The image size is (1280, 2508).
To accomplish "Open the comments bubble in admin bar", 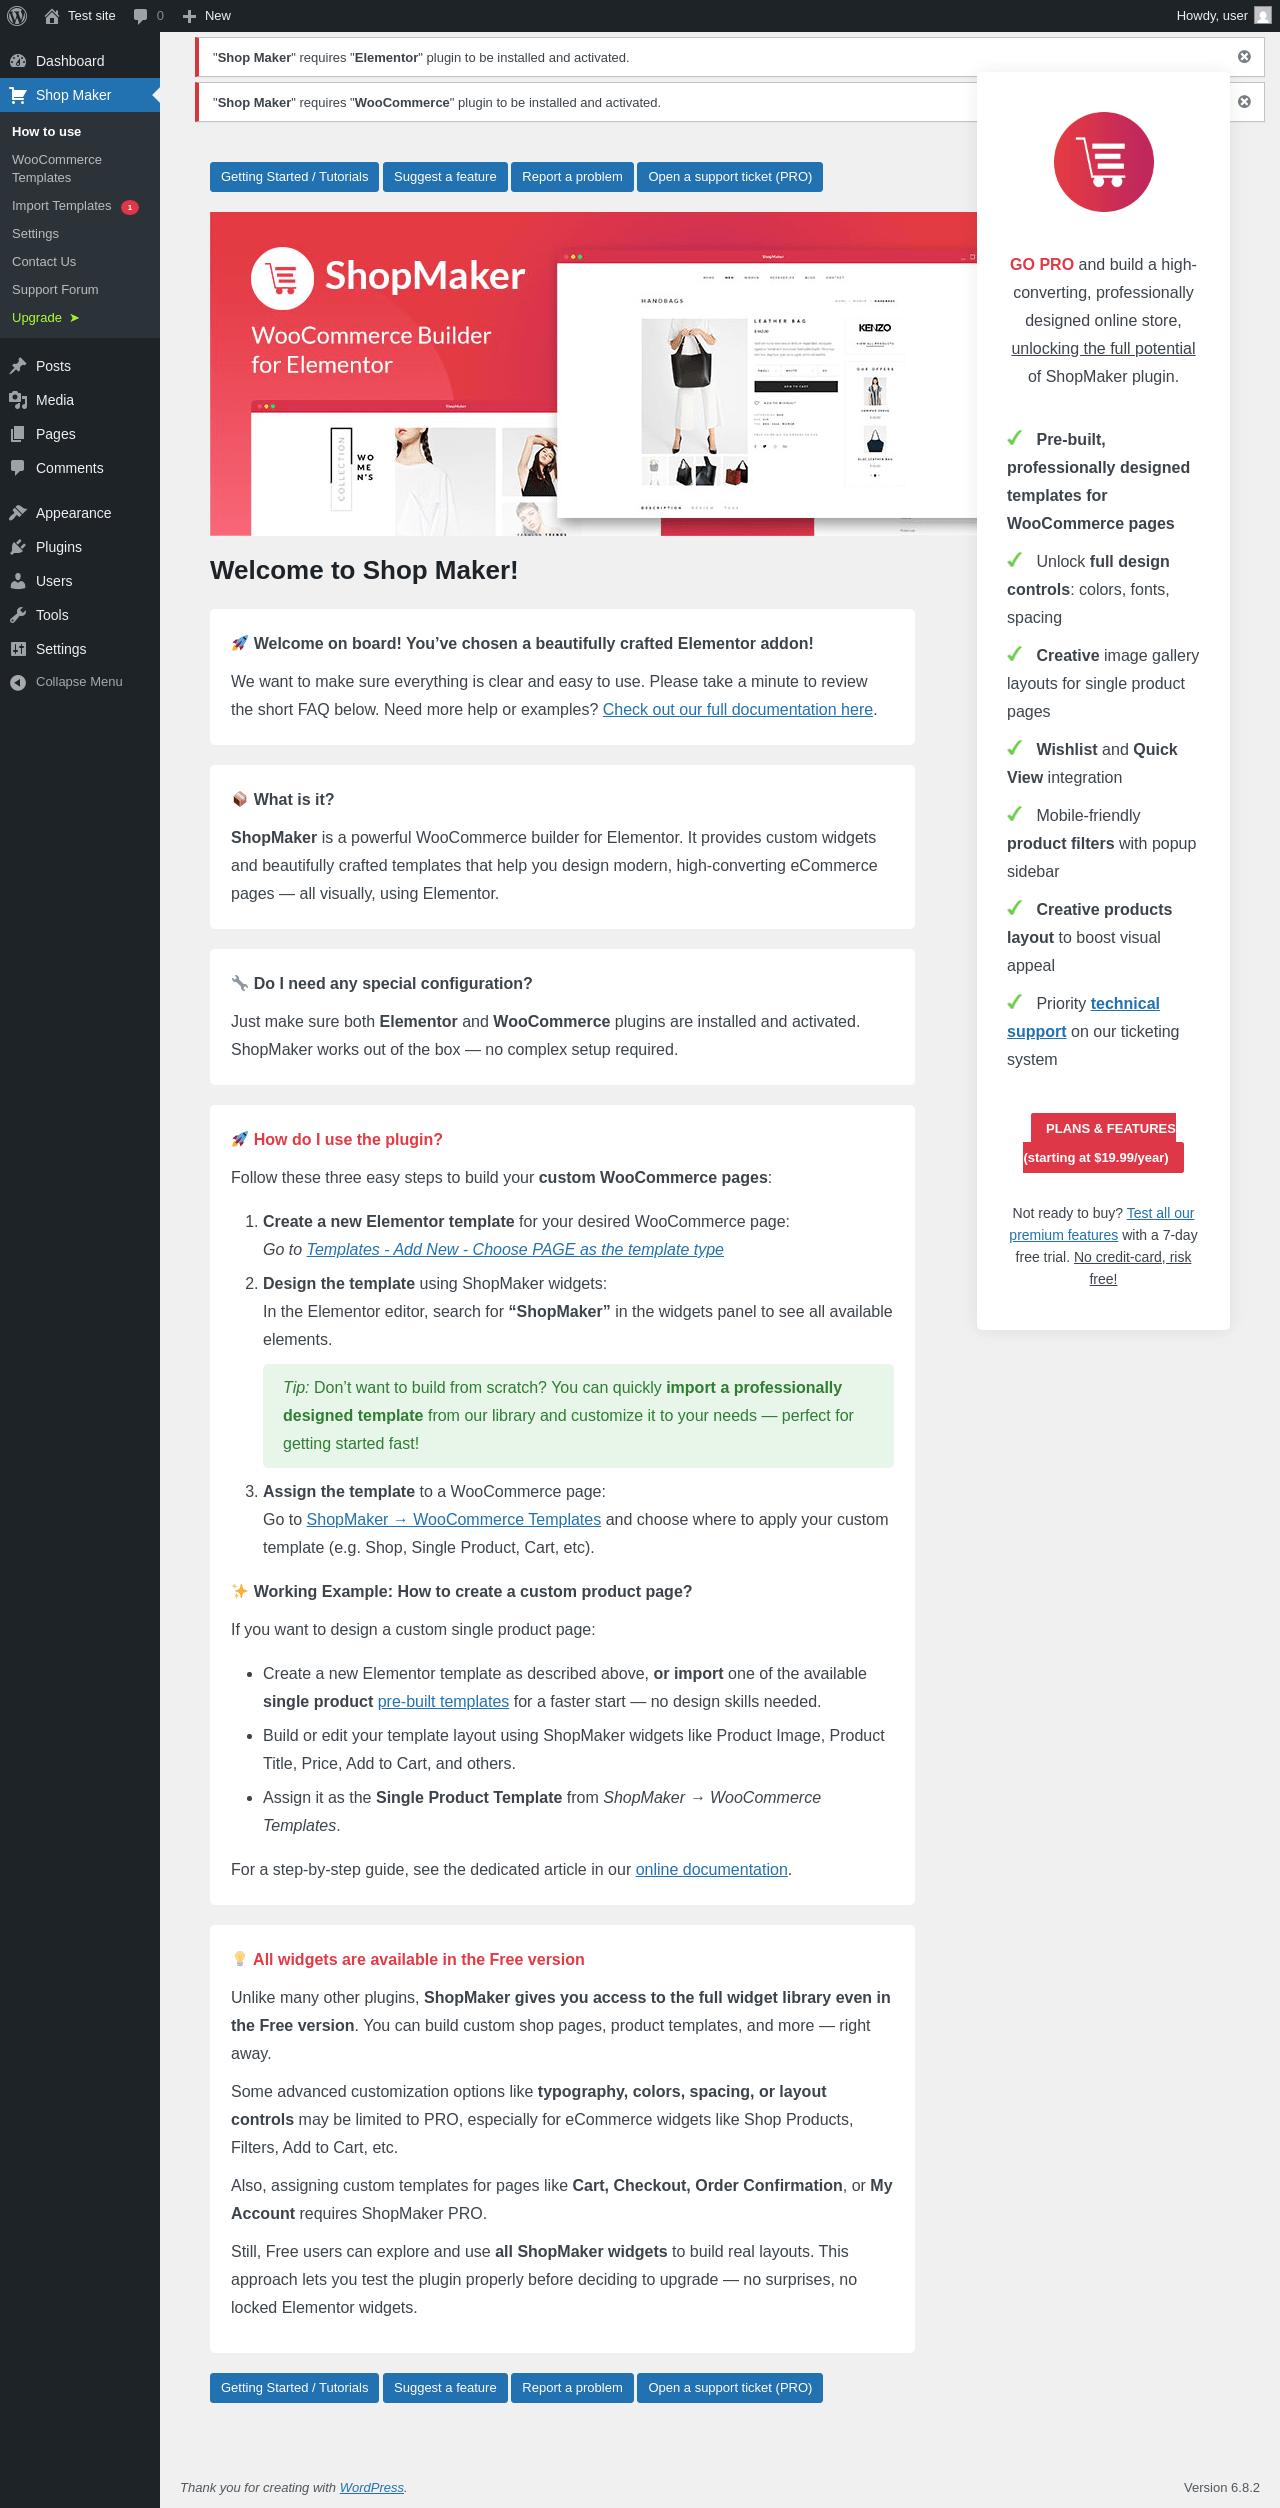I will pos(140,16).
